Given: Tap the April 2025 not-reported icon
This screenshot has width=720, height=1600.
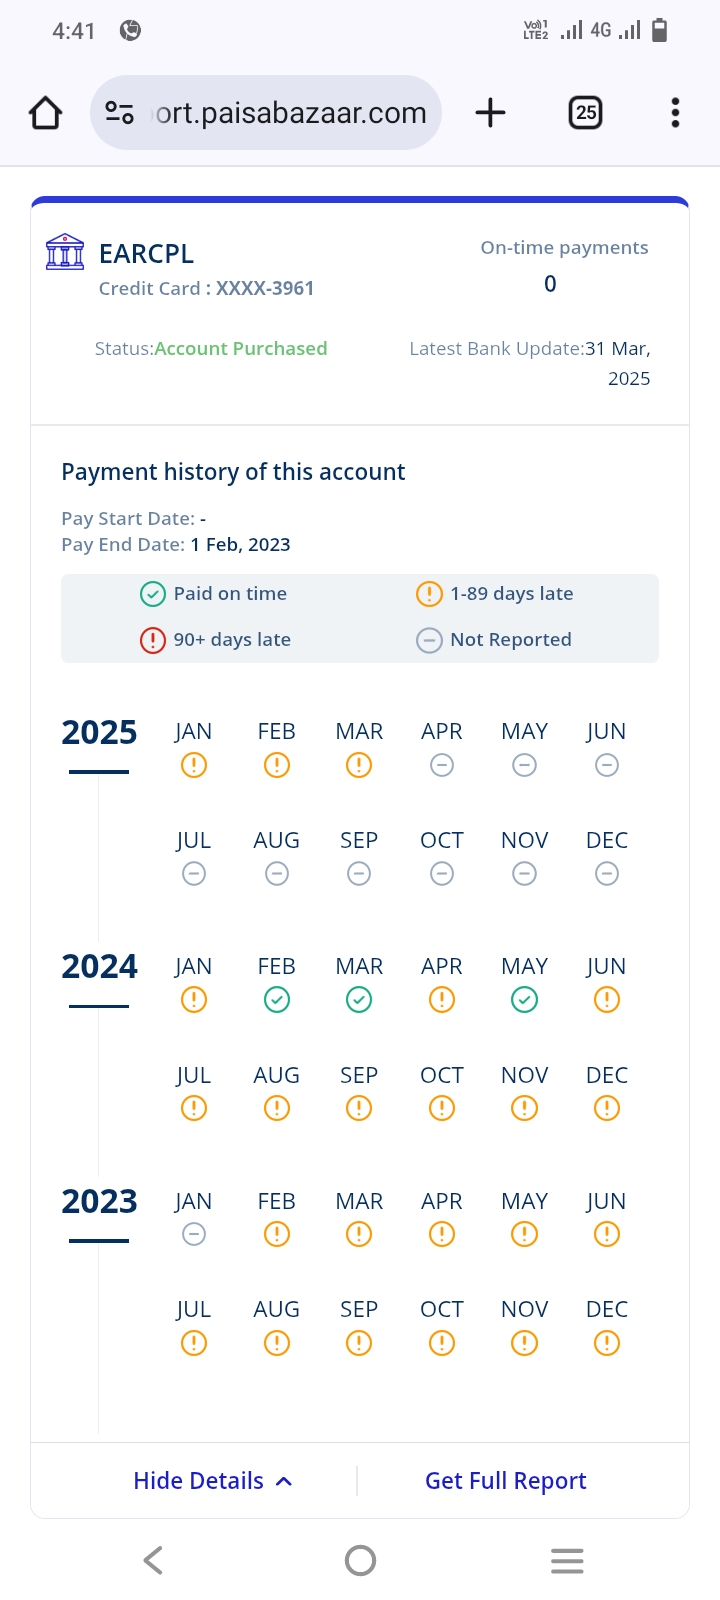Looking at the screenshot, I should [442, 766].
